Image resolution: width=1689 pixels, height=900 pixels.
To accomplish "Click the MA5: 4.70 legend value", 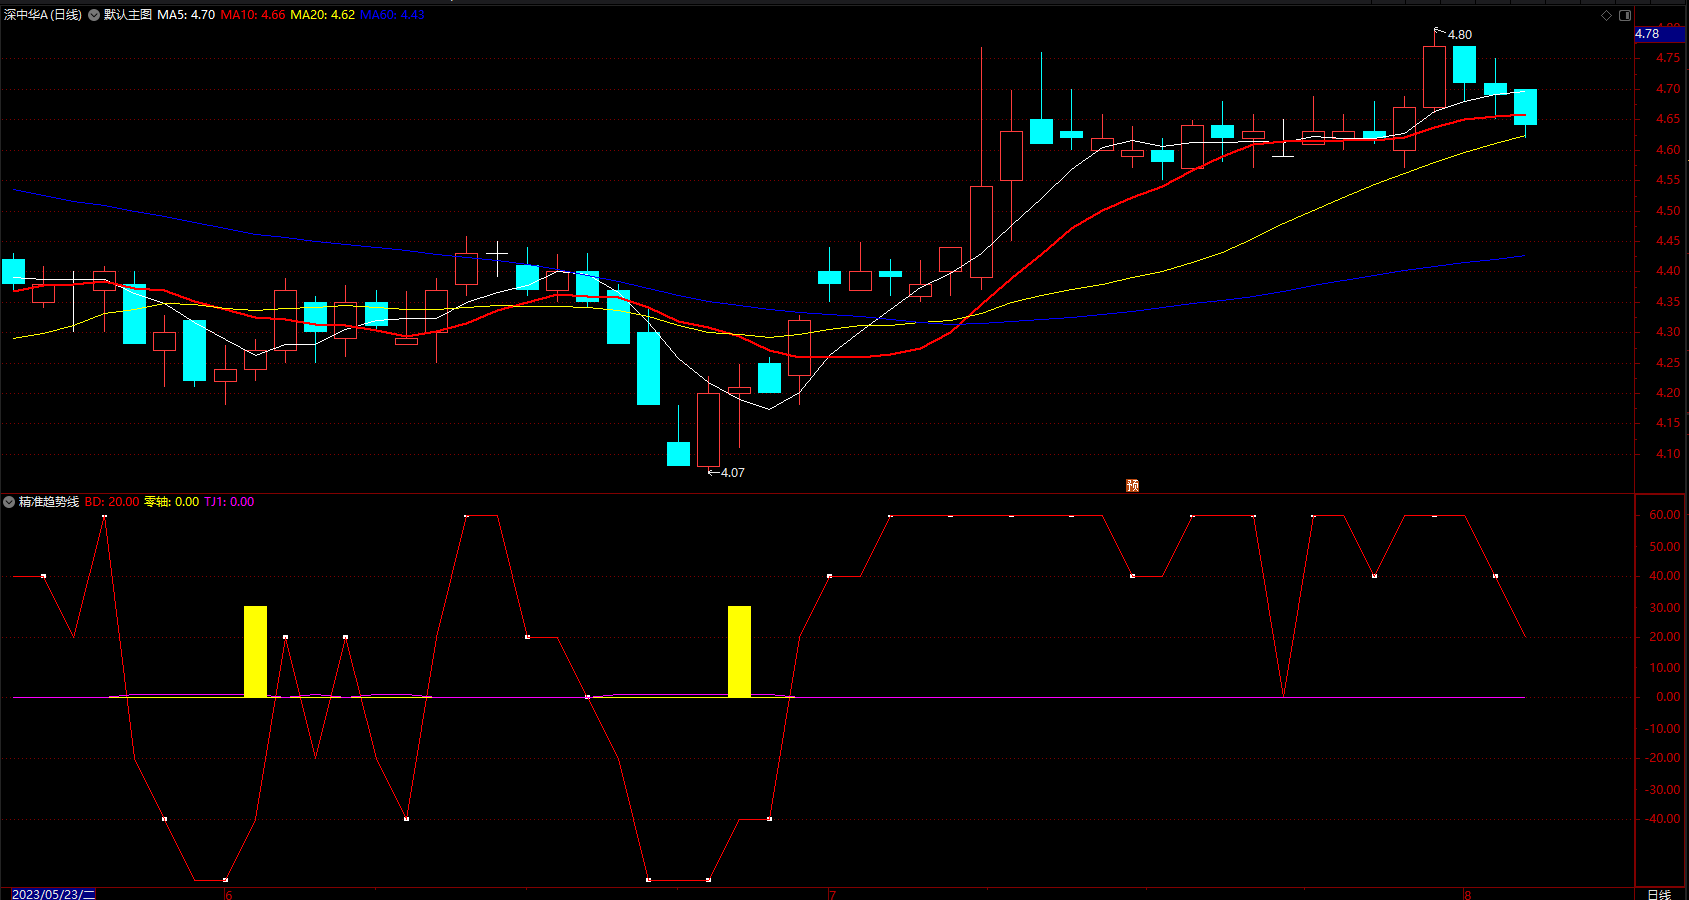I will [x=186, y=15].
